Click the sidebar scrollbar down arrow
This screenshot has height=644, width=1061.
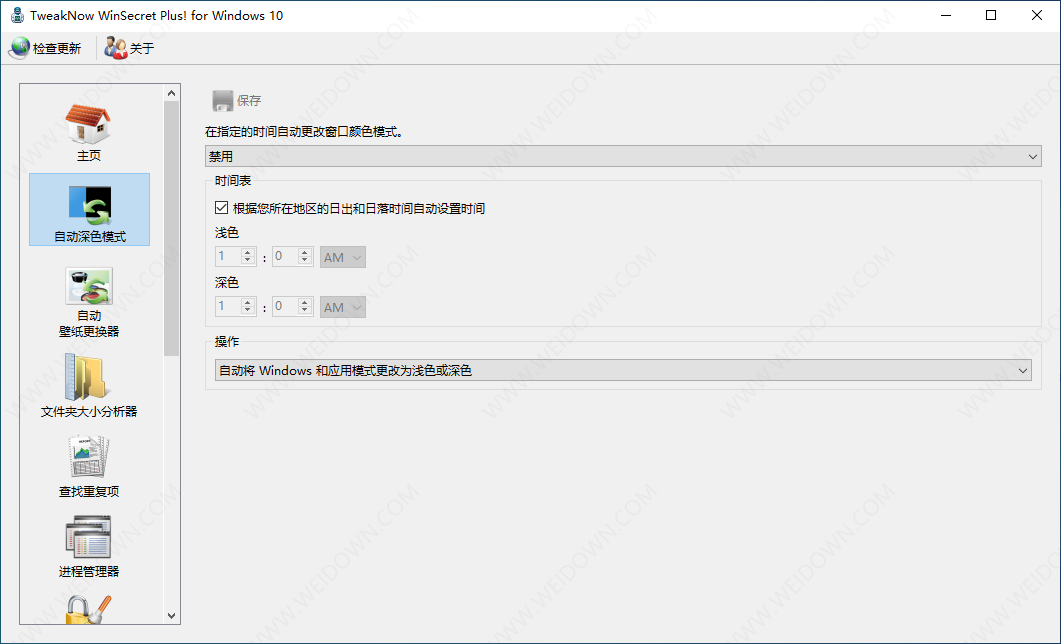tap(171, 616)
